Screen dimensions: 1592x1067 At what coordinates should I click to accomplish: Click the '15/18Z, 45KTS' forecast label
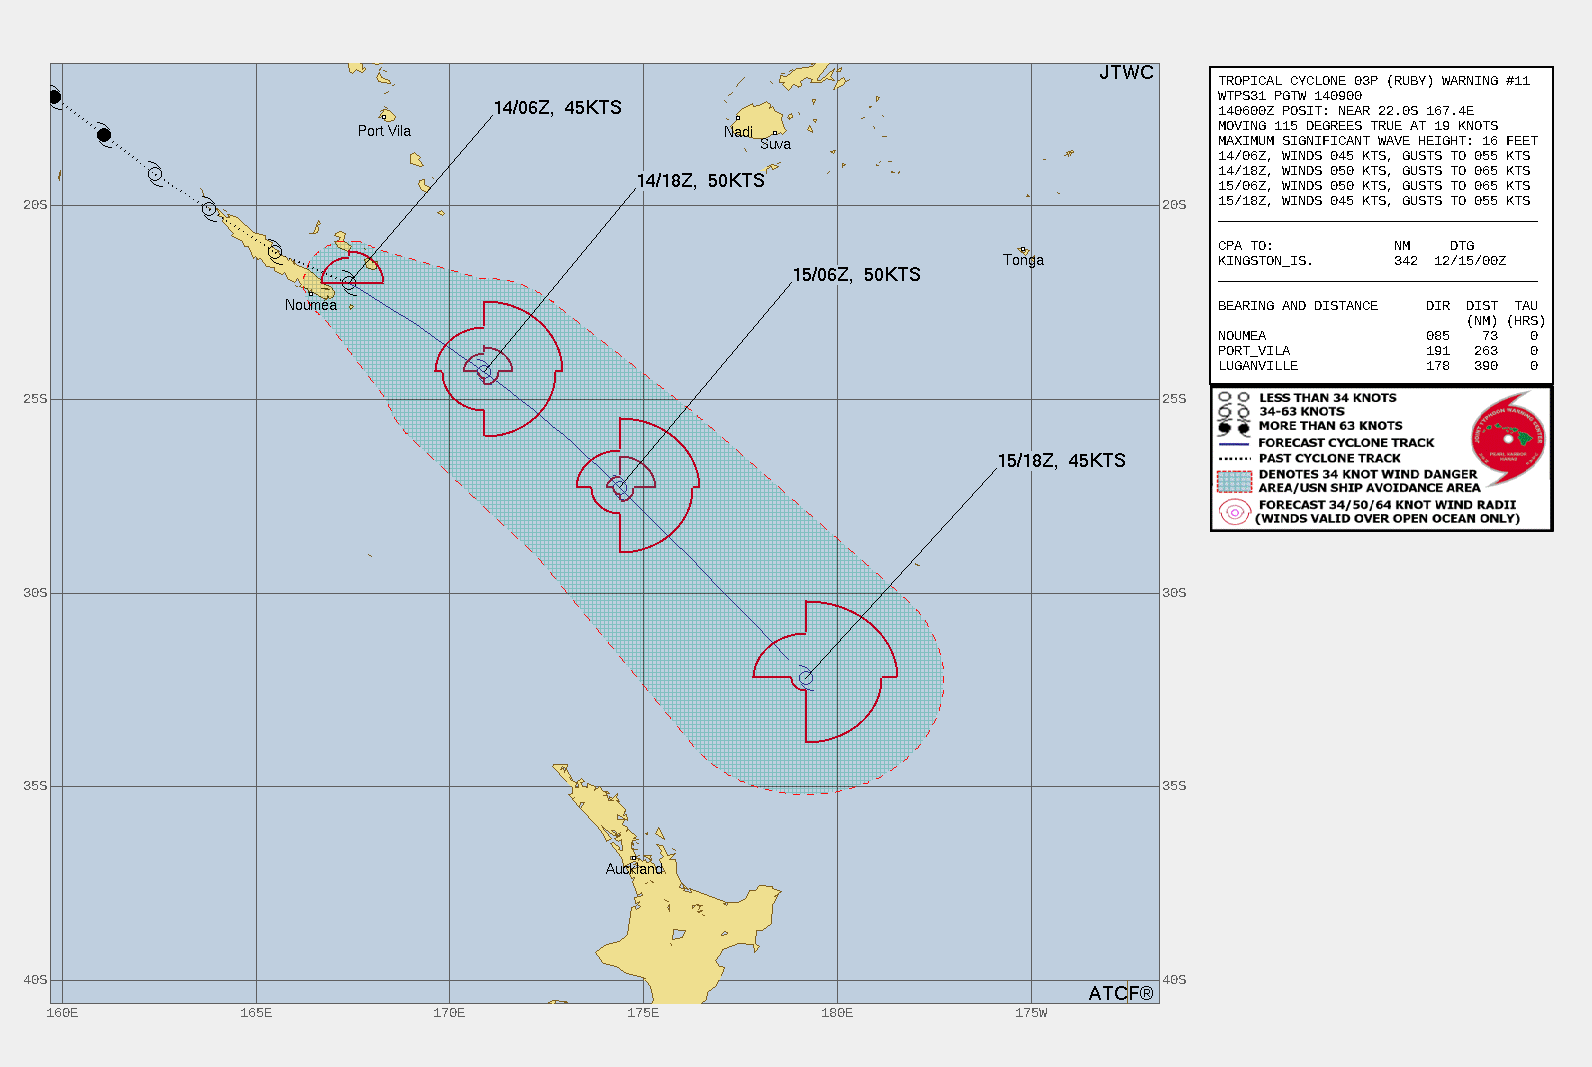[1062, 461]
